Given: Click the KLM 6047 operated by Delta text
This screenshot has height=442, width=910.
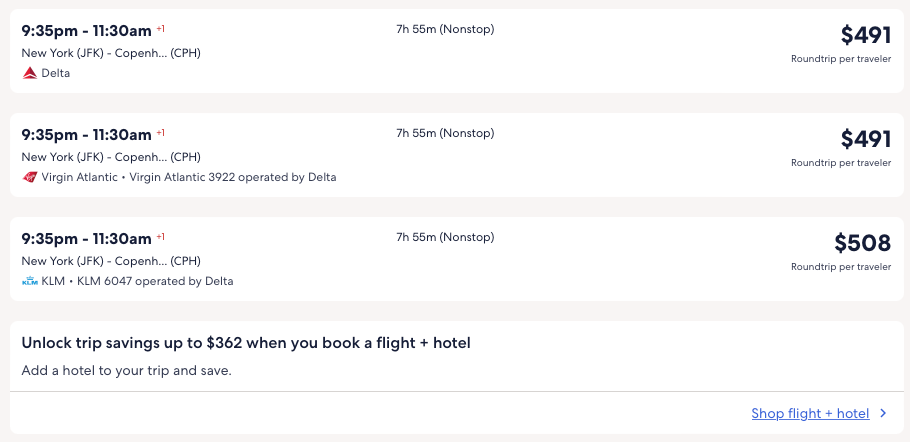Looking at the screenshot, I should (155, 281).
